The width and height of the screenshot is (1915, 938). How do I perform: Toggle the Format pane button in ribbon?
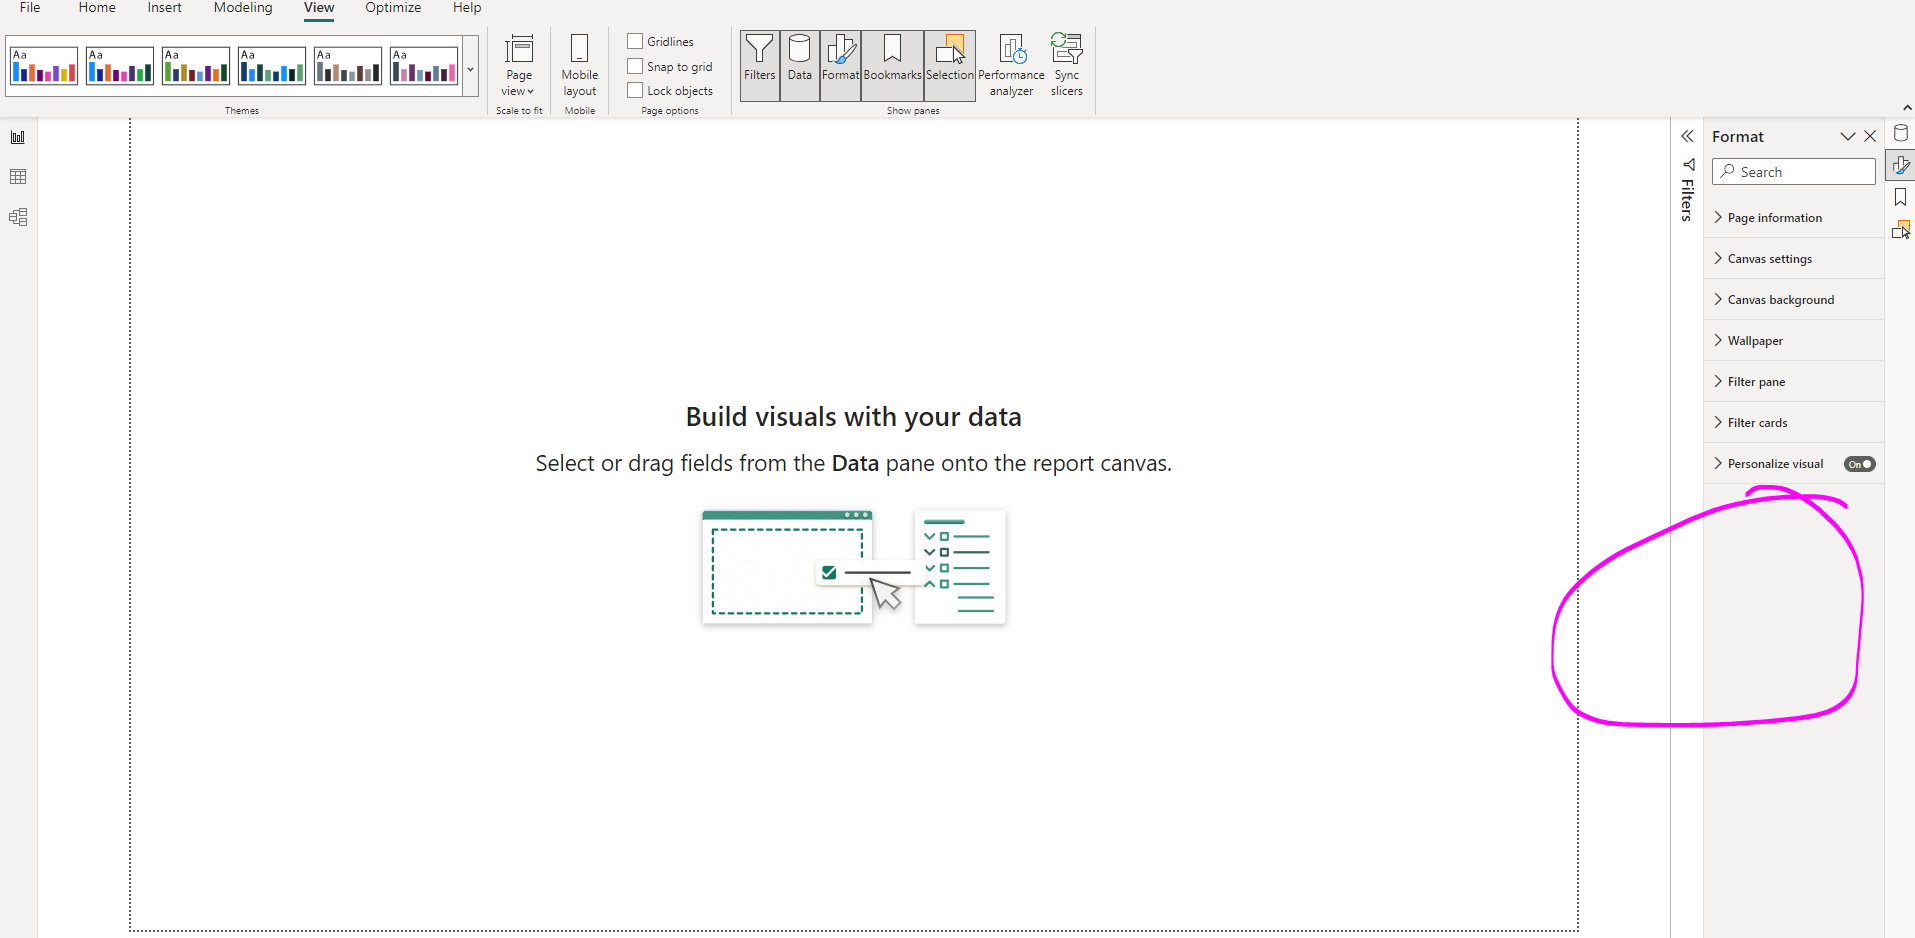click(x=840, y=65)
